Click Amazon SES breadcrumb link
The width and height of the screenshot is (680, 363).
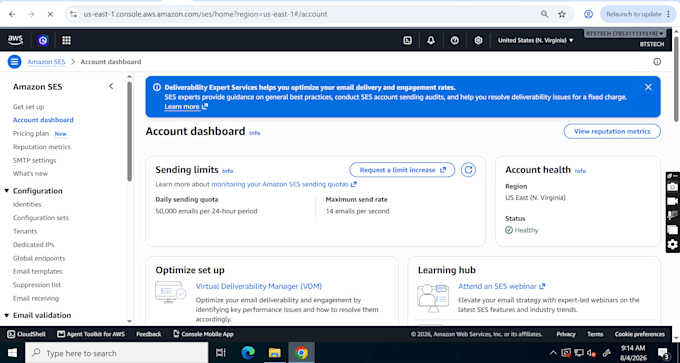pos(46,62)
